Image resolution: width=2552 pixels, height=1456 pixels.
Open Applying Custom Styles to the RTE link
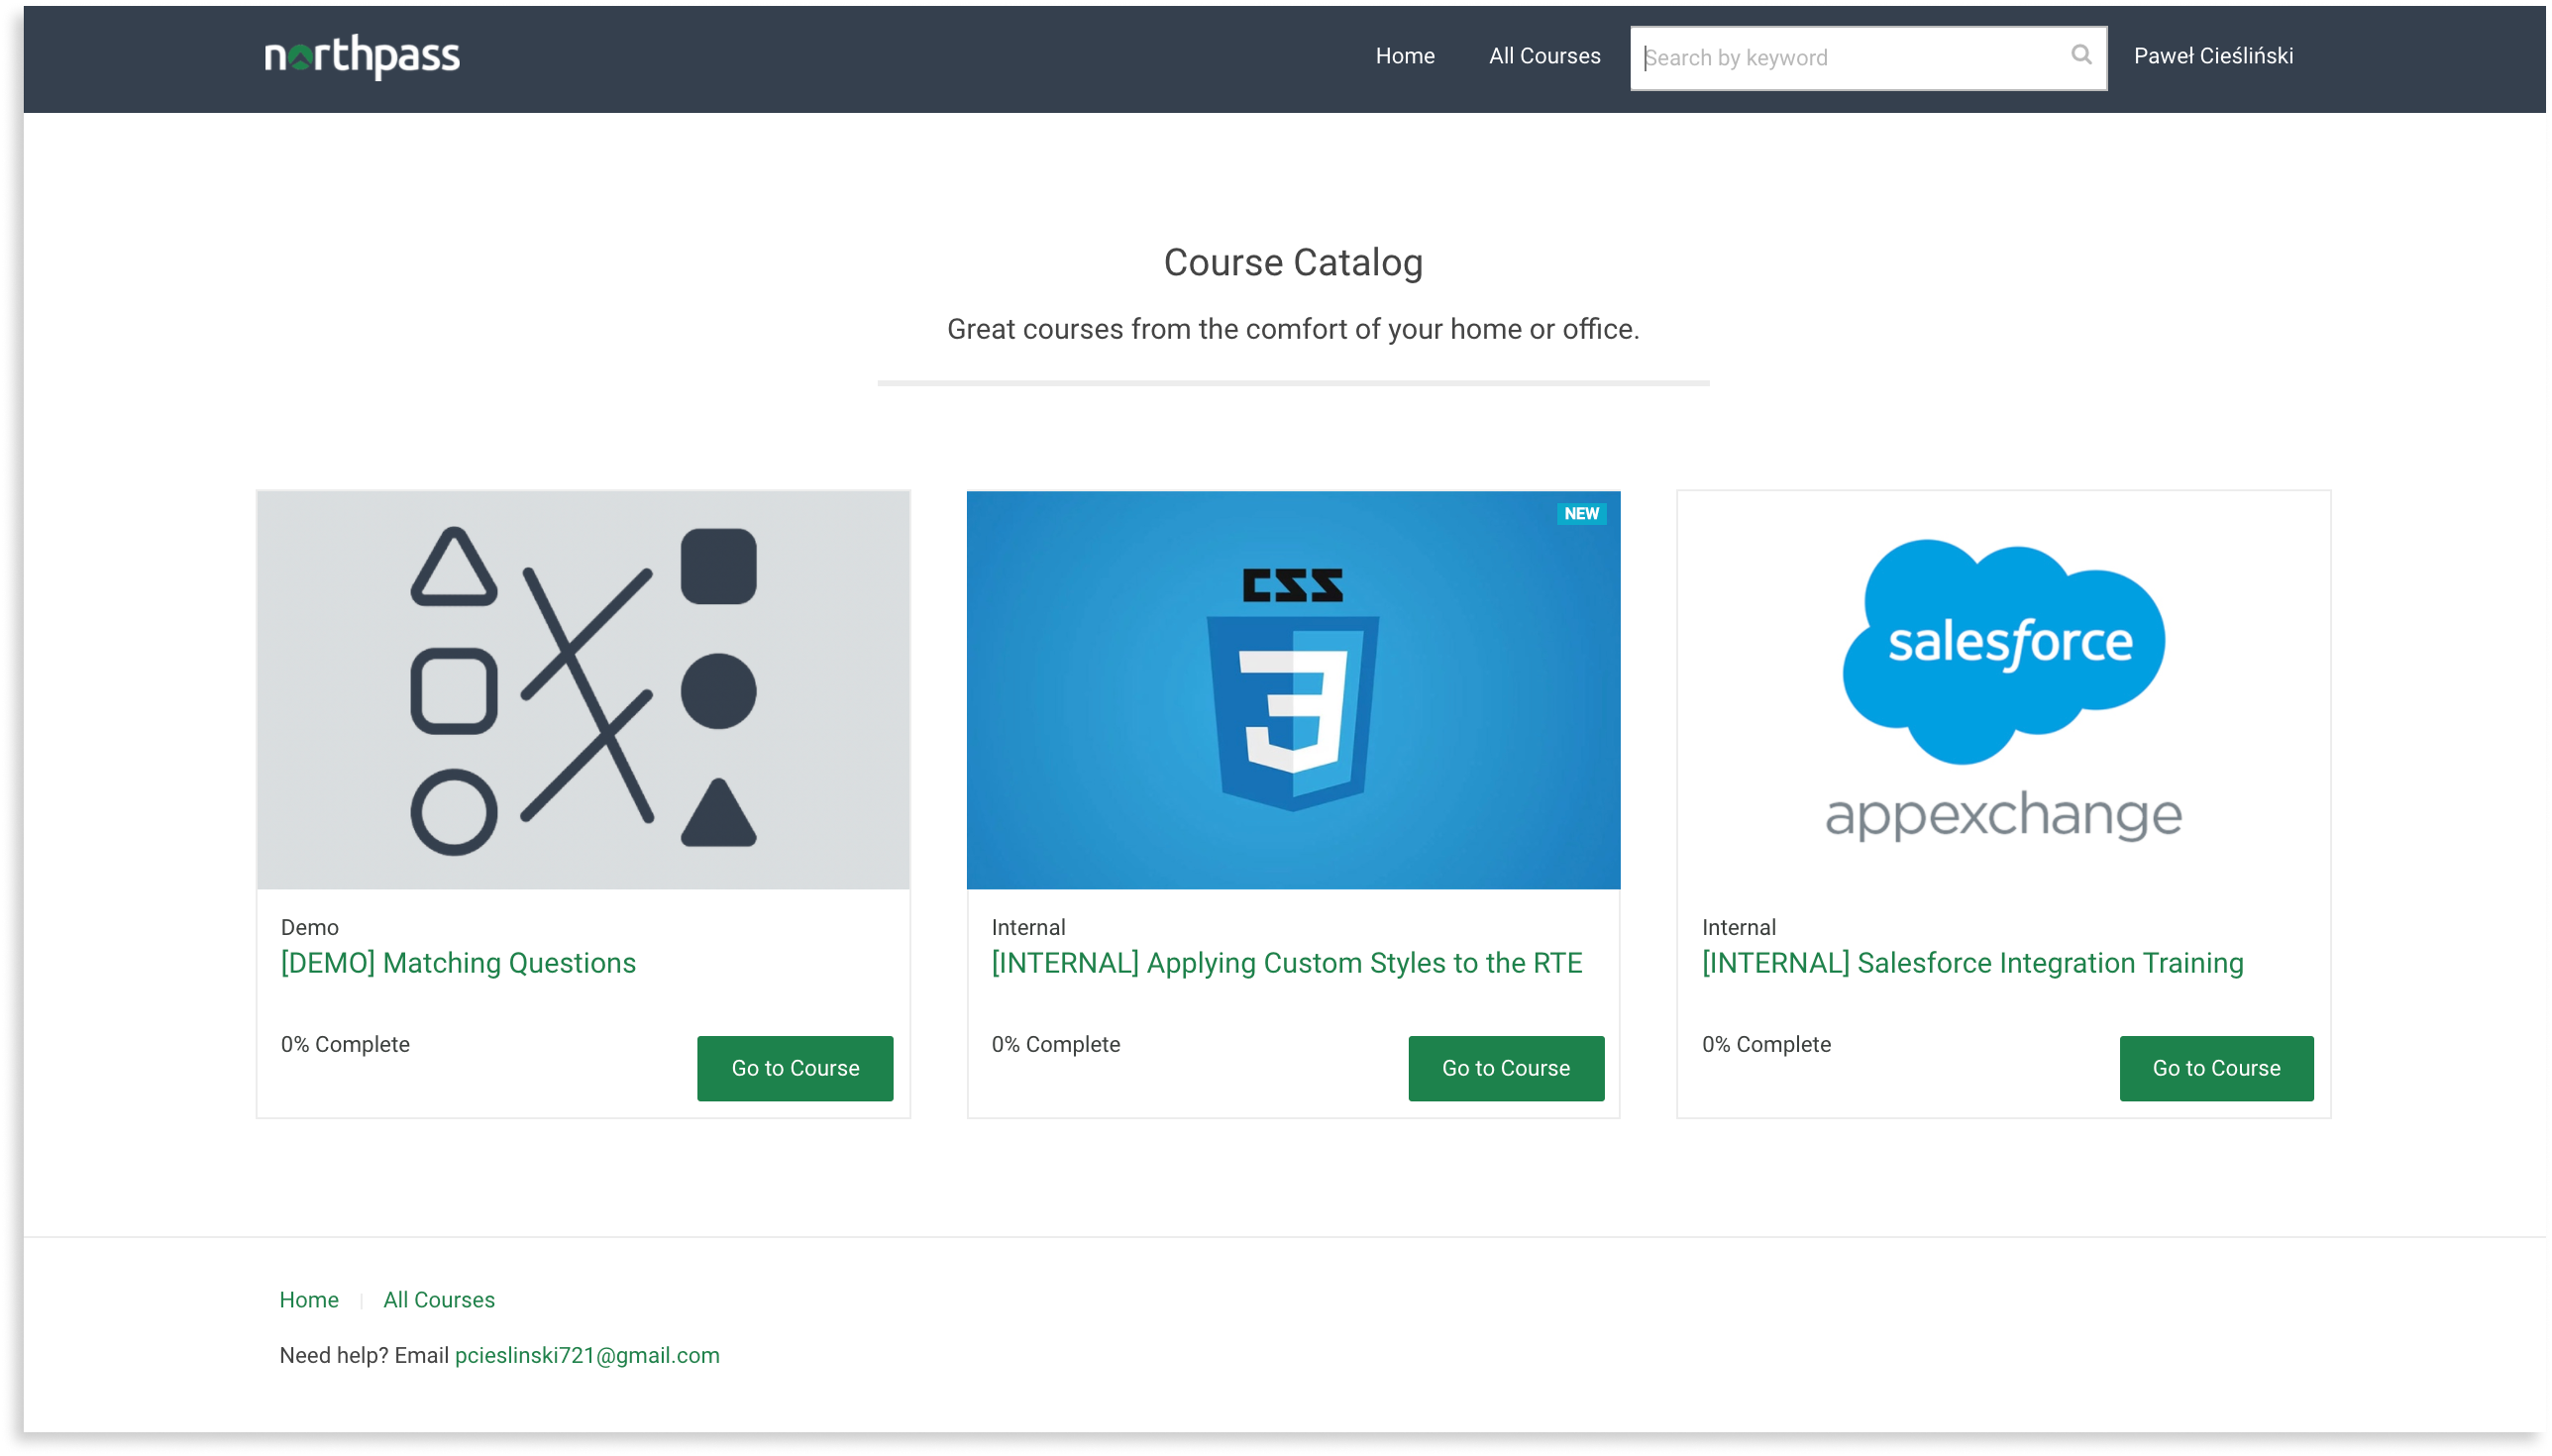point(1286,963)
